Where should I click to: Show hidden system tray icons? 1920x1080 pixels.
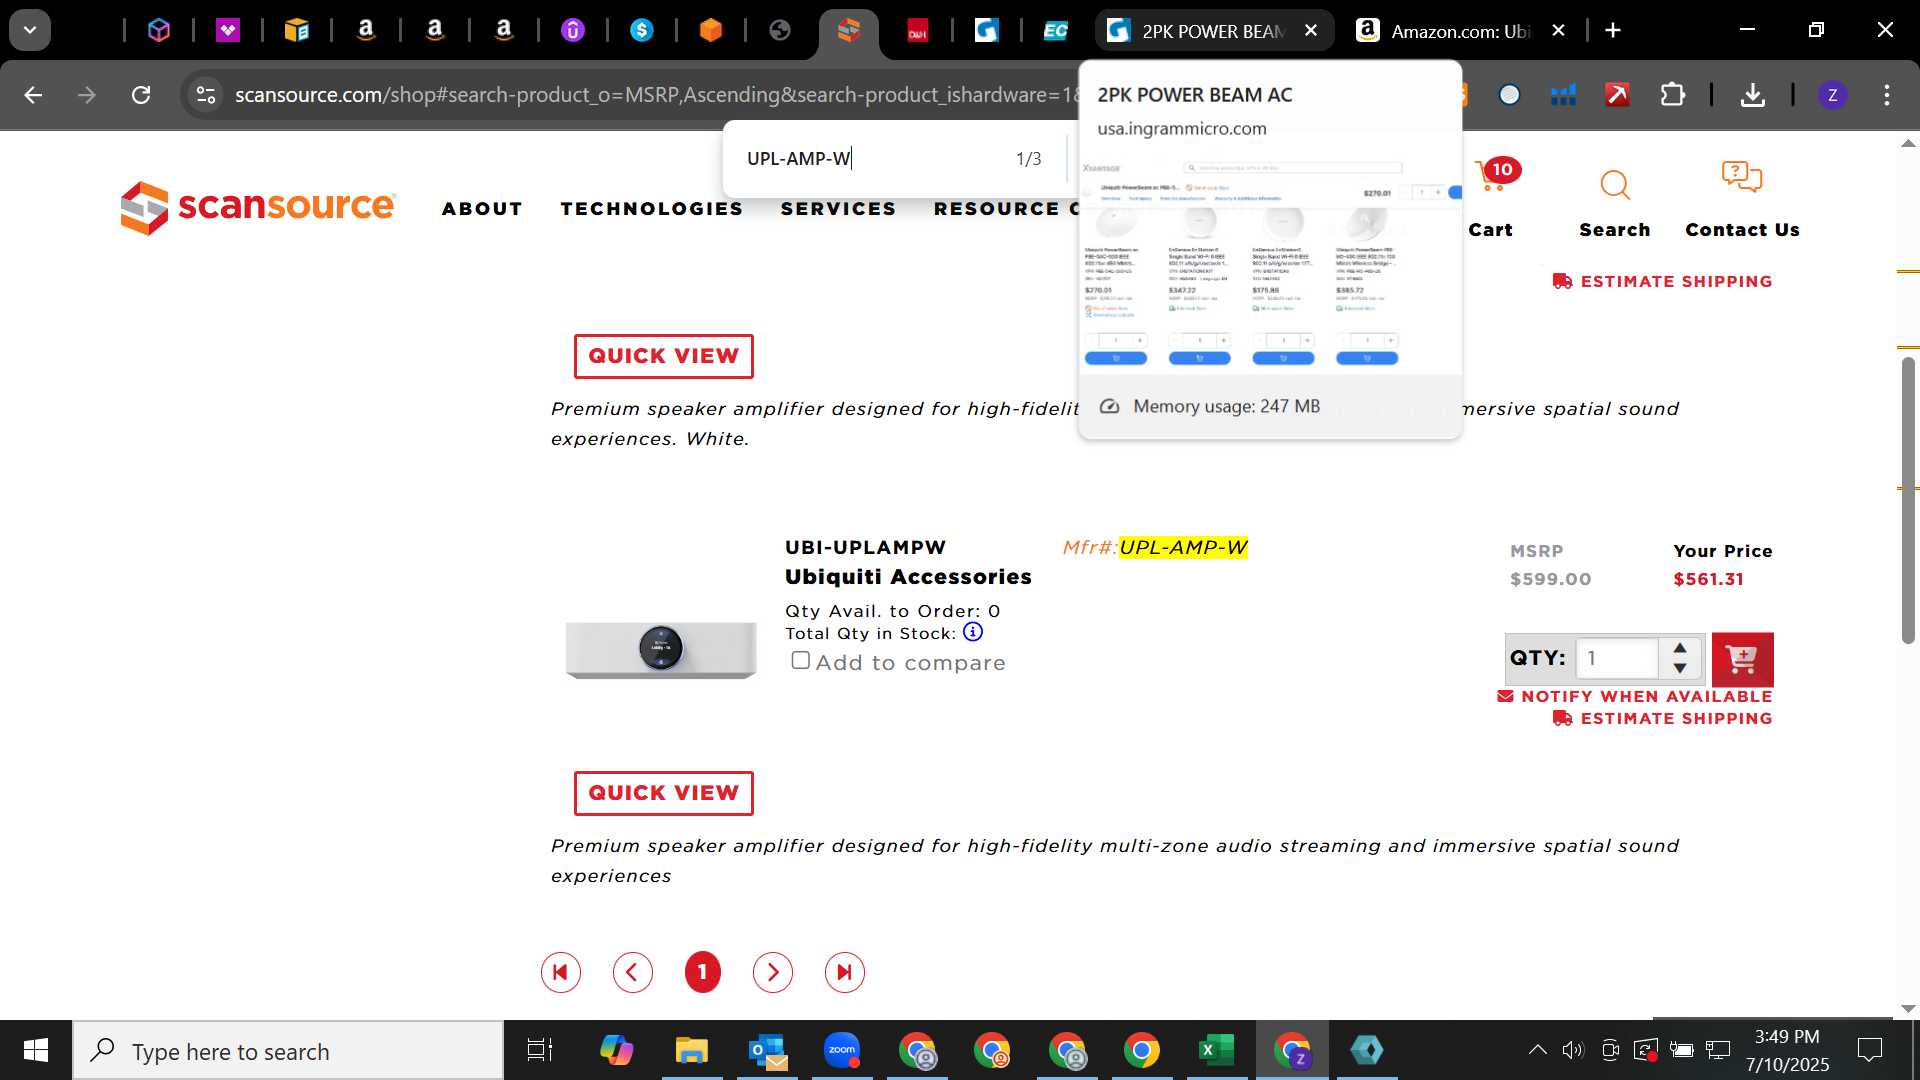click(1537, 1050)
